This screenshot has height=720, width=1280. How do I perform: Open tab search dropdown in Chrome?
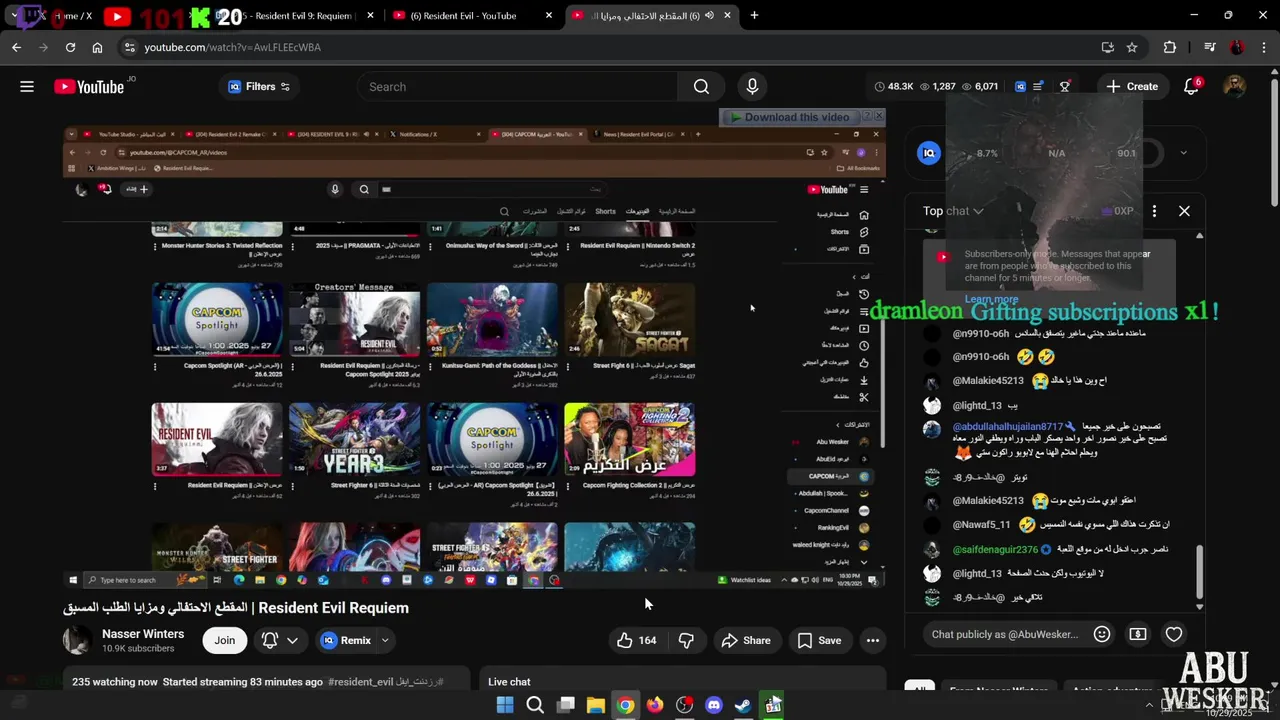[15, 15]
